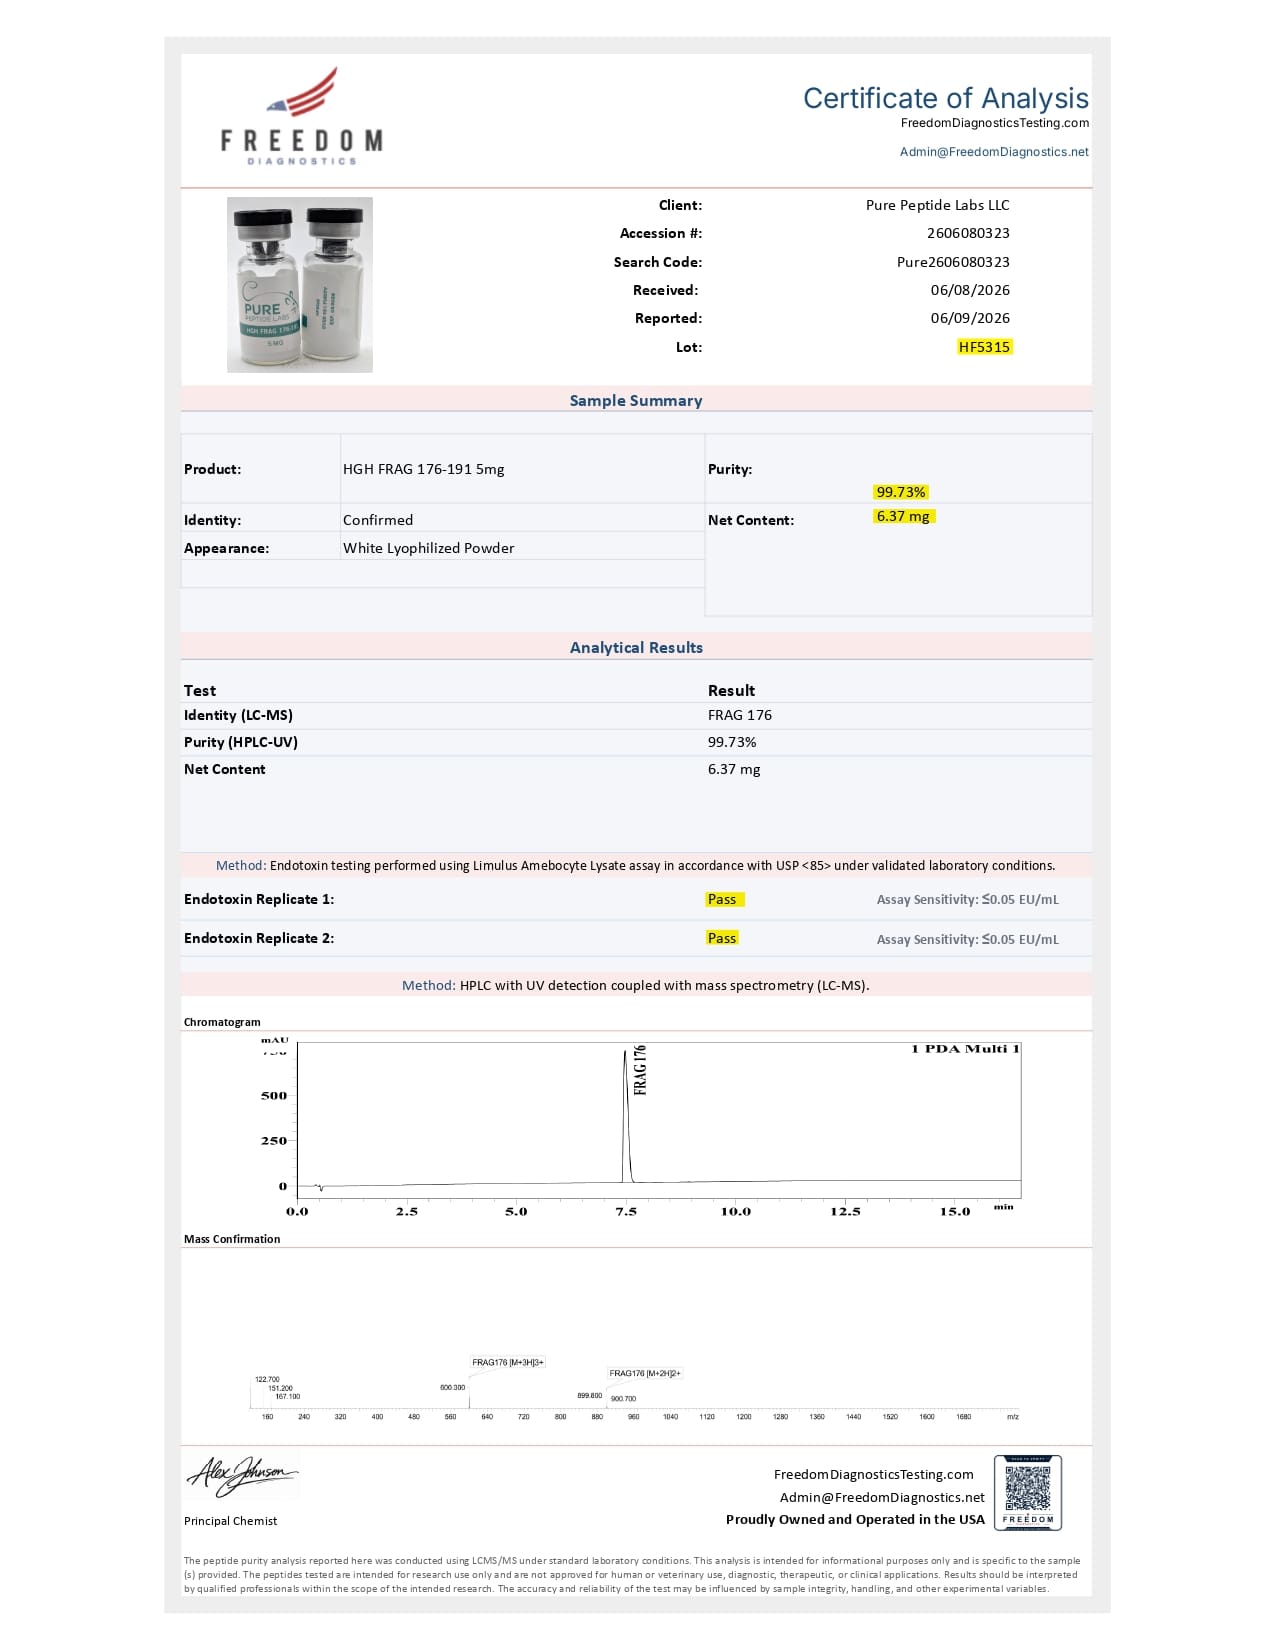Image resolution: width=1275 pixels, height=1650 pixels.
Task: Select Proudly Owned and Operated in the USA
Action: tap(855, 1519)
